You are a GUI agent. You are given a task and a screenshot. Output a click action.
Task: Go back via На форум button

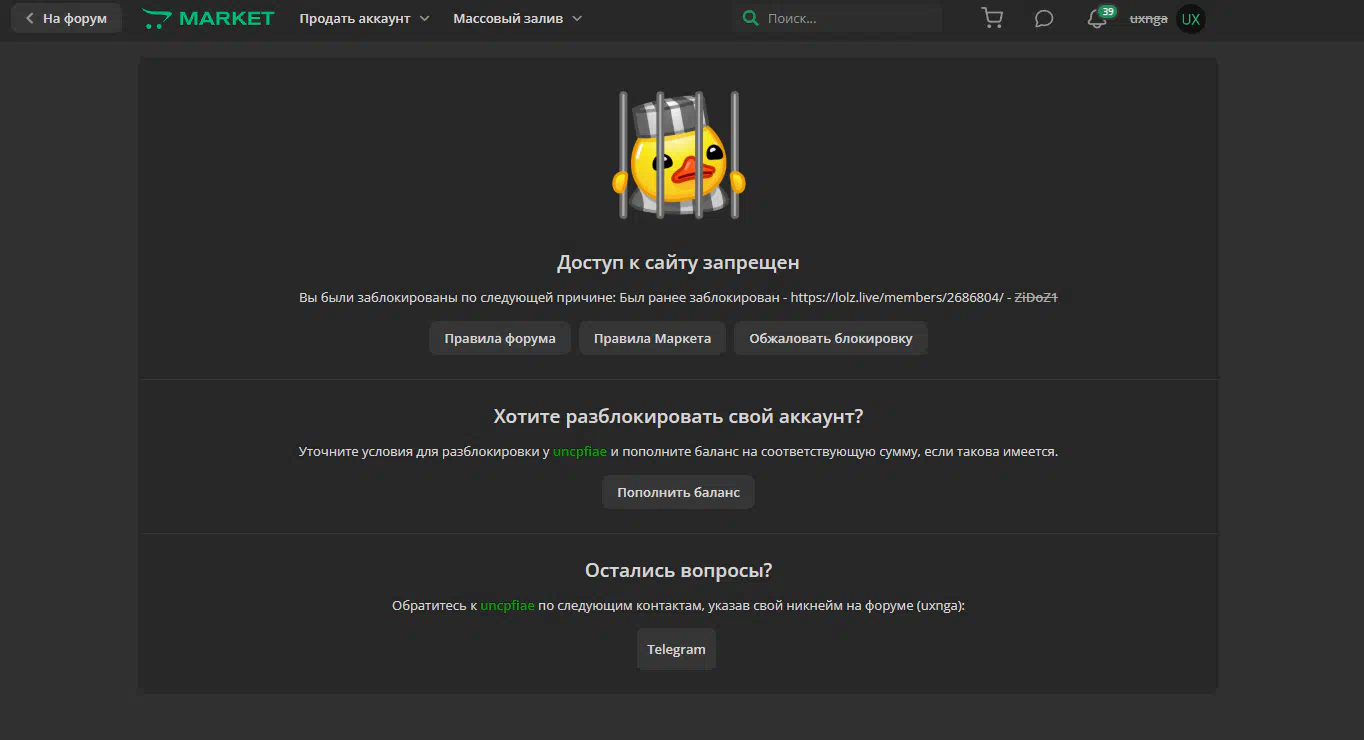click(67, 18)
